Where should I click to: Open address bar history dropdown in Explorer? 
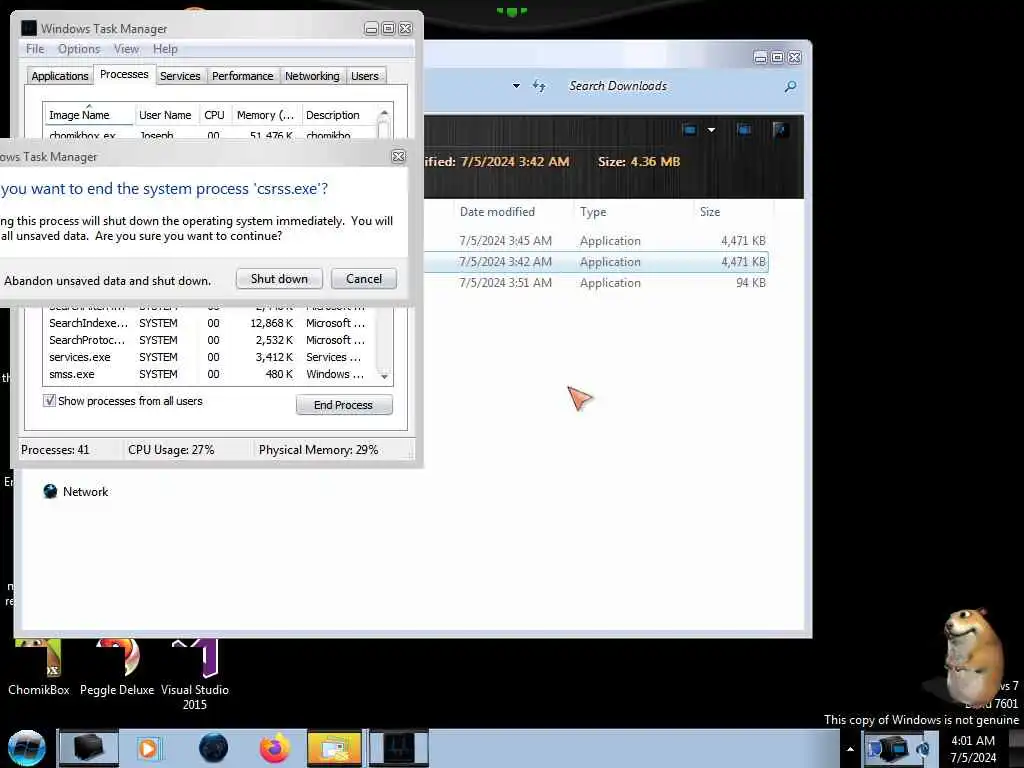[x=516, y=86]
